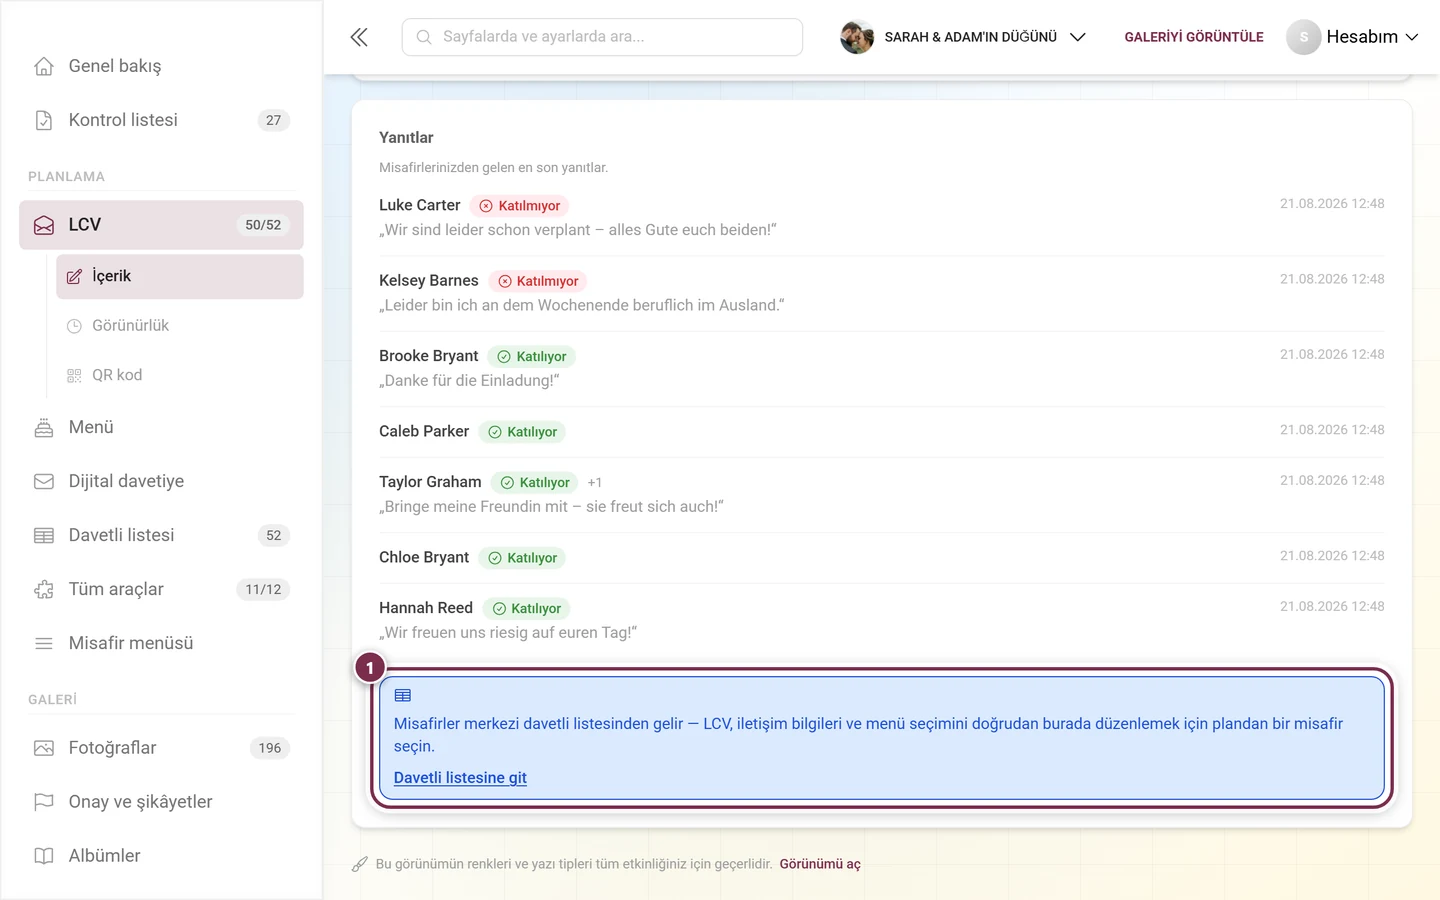
Task: Open Kontrol listesi checklist icon
Action: pyautogui.click(x=44, y=120)
